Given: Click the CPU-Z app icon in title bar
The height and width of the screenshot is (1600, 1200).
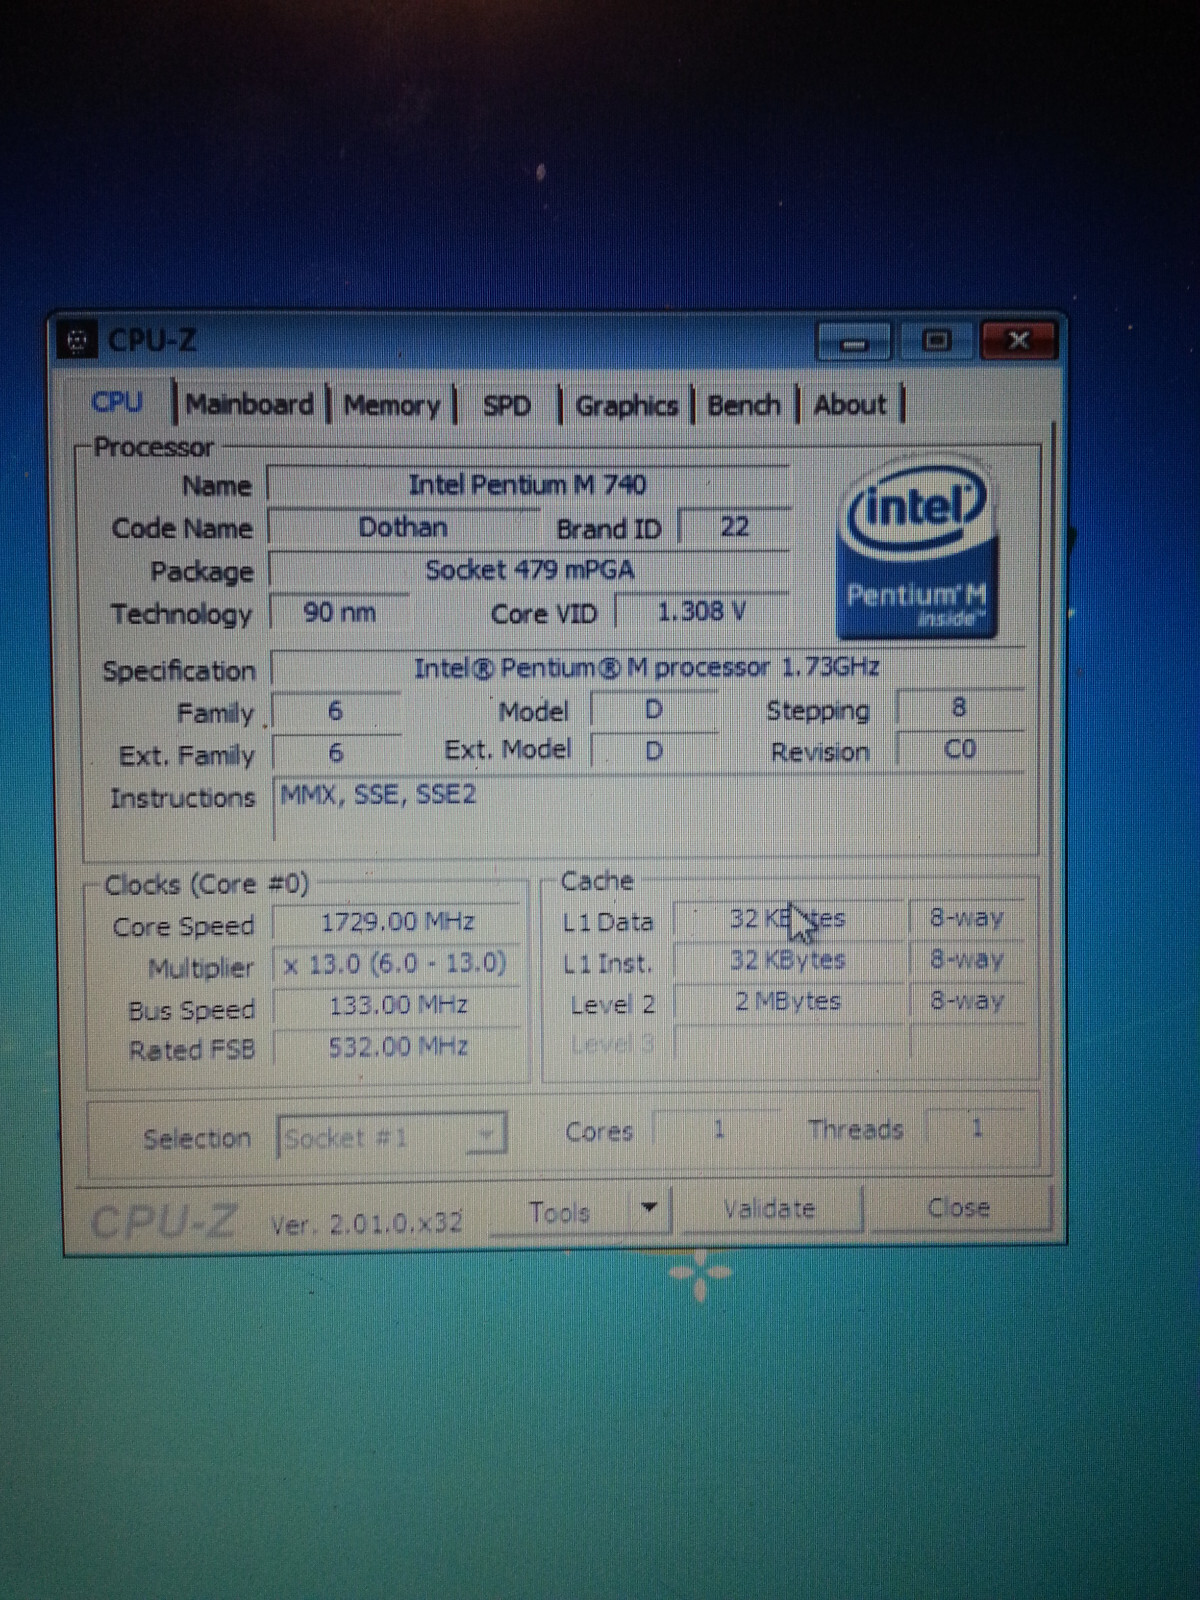Looking at the screenshot, I should pyautogui.click(x=77, y=342).
